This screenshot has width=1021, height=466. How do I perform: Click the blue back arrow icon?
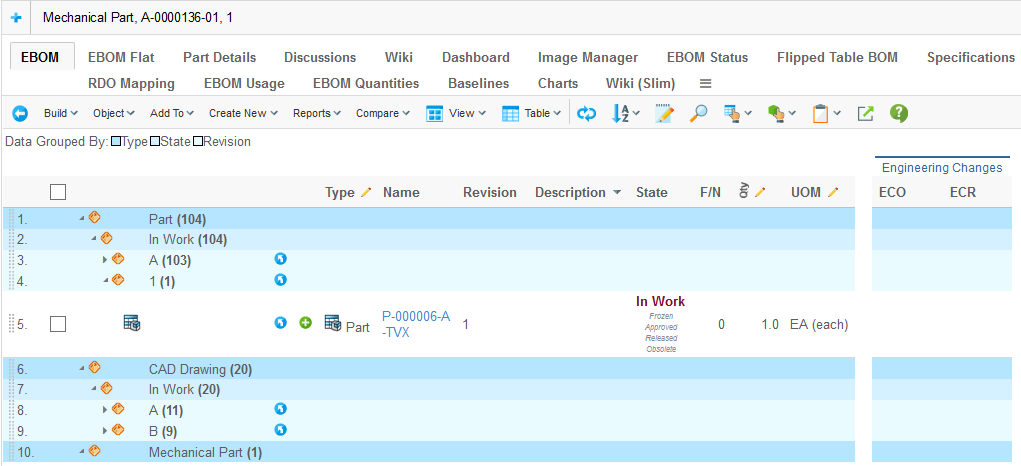(x=20, y=114)
